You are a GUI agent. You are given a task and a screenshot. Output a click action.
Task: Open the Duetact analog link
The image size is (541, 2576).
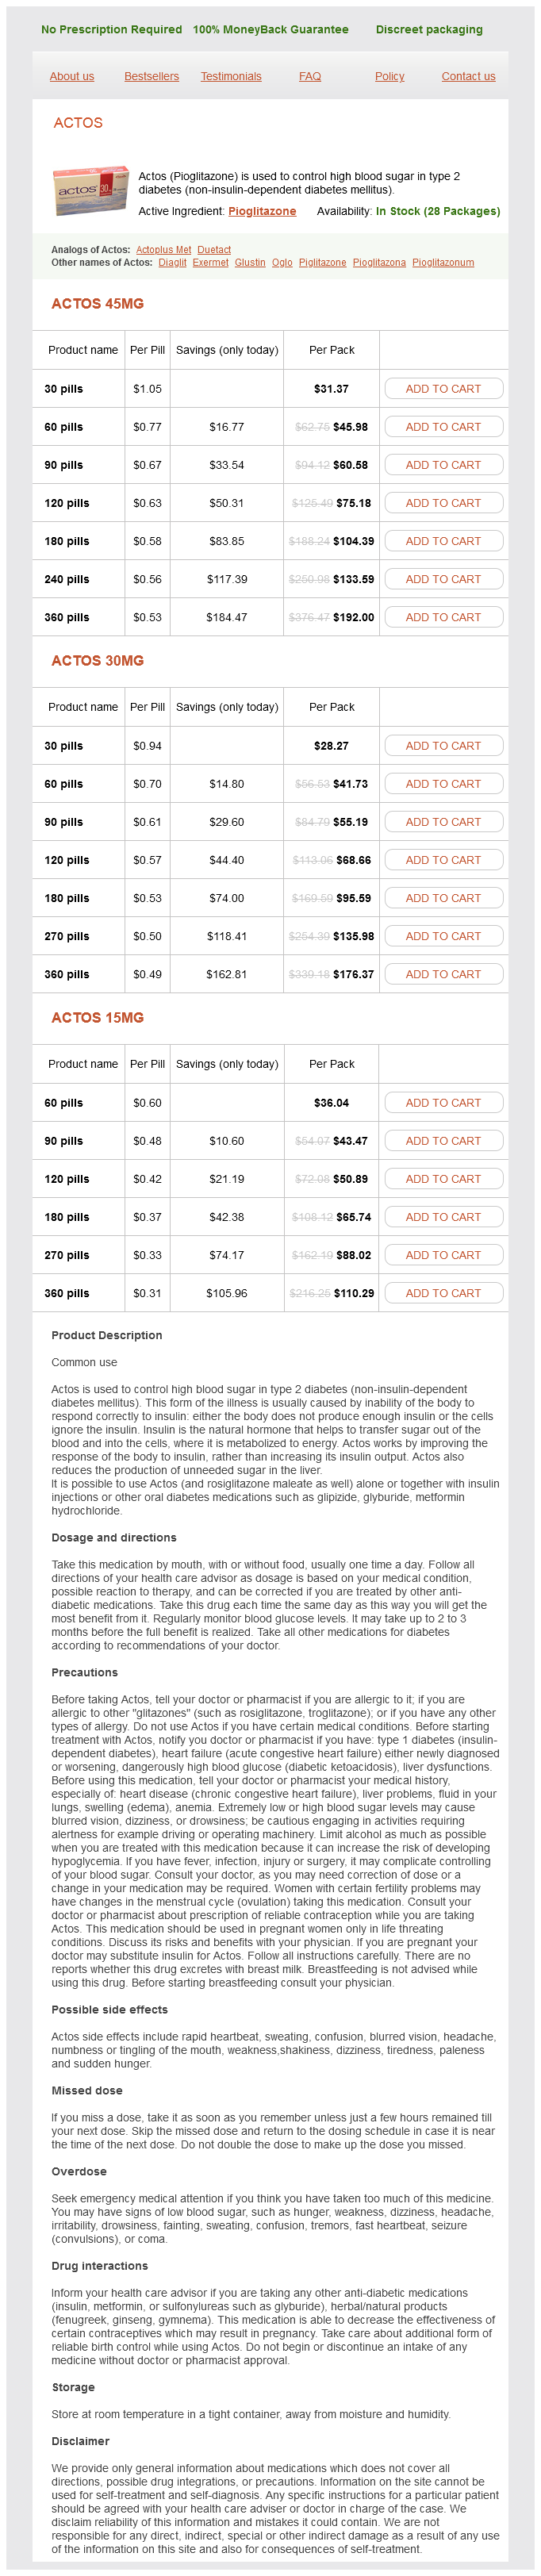[214, 250]
